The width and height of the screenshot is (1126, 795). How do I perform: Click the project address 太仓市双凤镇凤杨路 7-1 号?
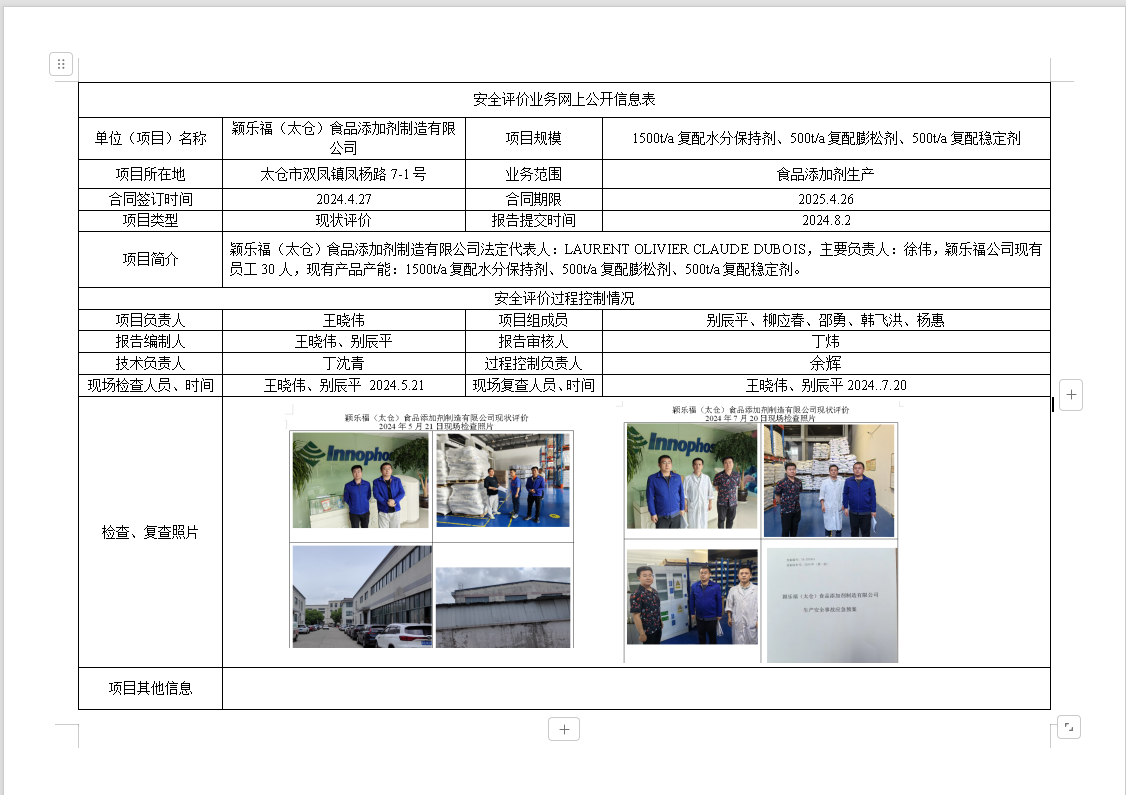pos(343,174)
